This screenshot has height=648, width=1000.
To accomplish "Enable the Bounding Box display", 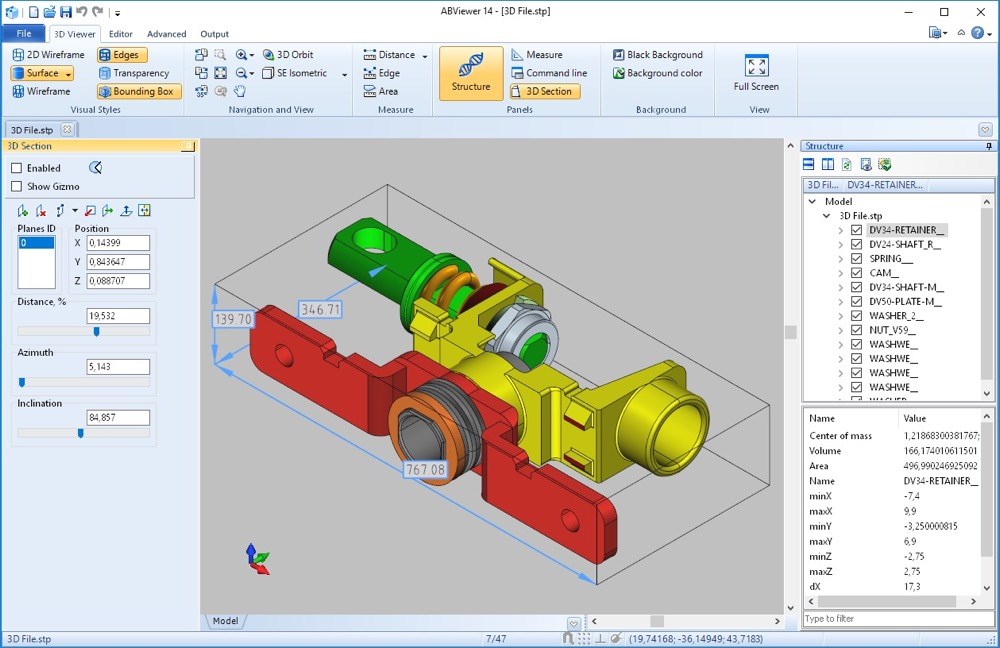I will pos(138,91).
